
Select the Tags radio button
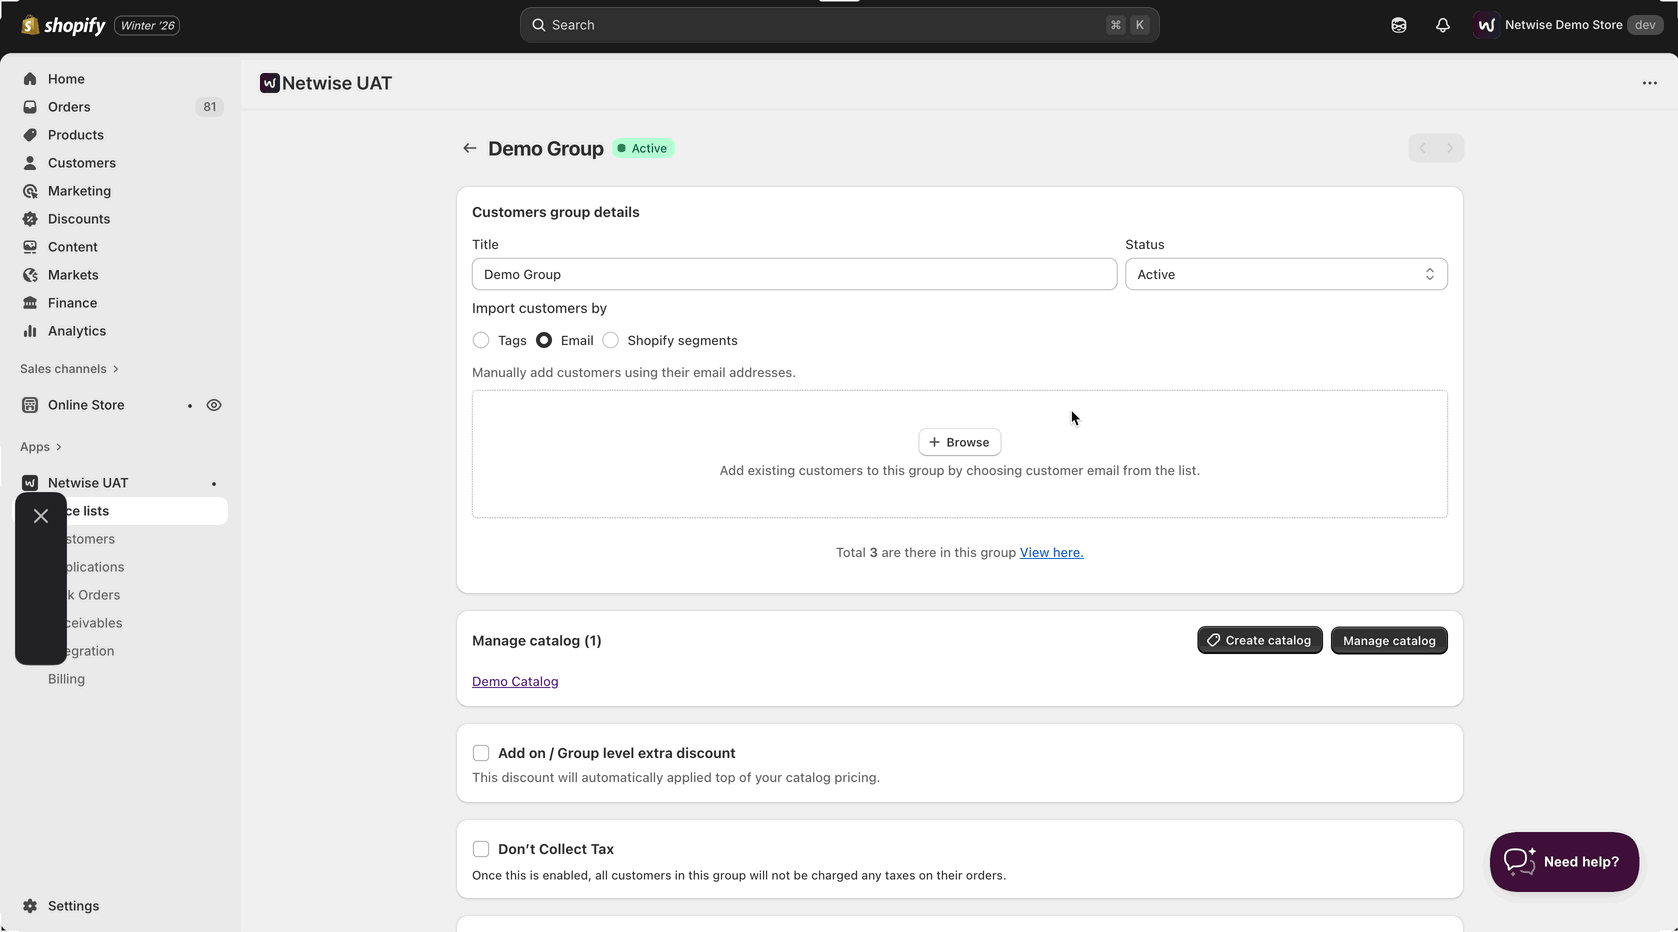tap(481, 340)
